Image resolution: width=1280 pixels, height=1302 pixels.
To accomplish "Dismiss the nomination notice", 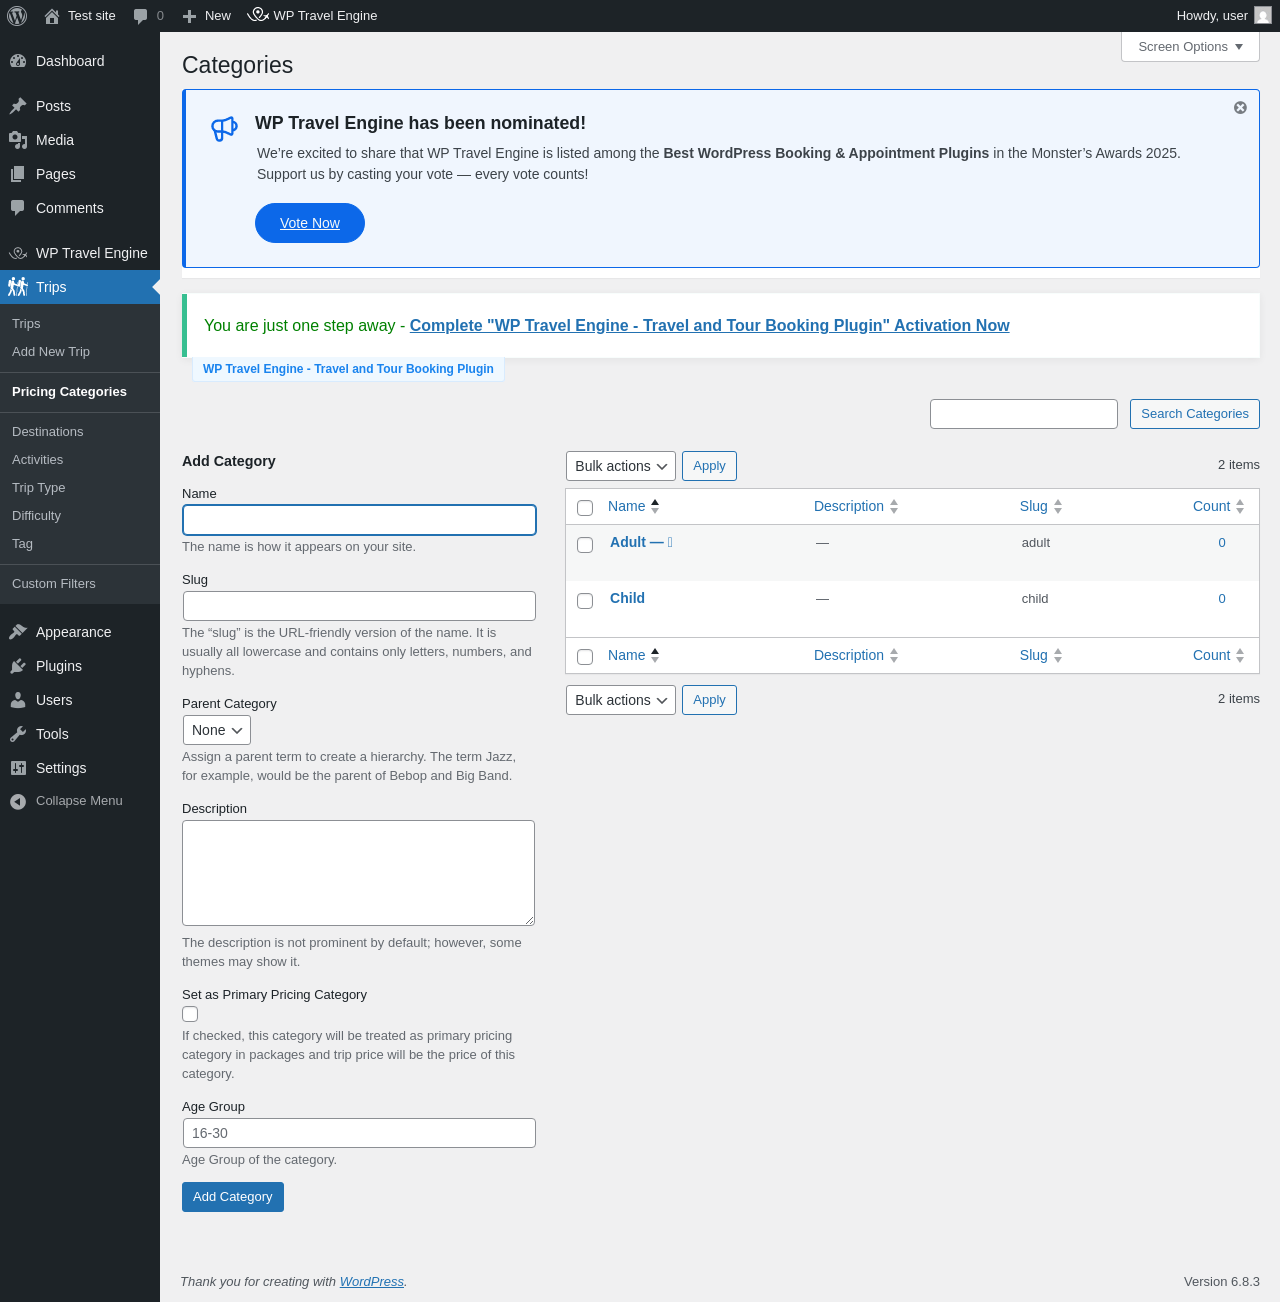I will 1240,108.
